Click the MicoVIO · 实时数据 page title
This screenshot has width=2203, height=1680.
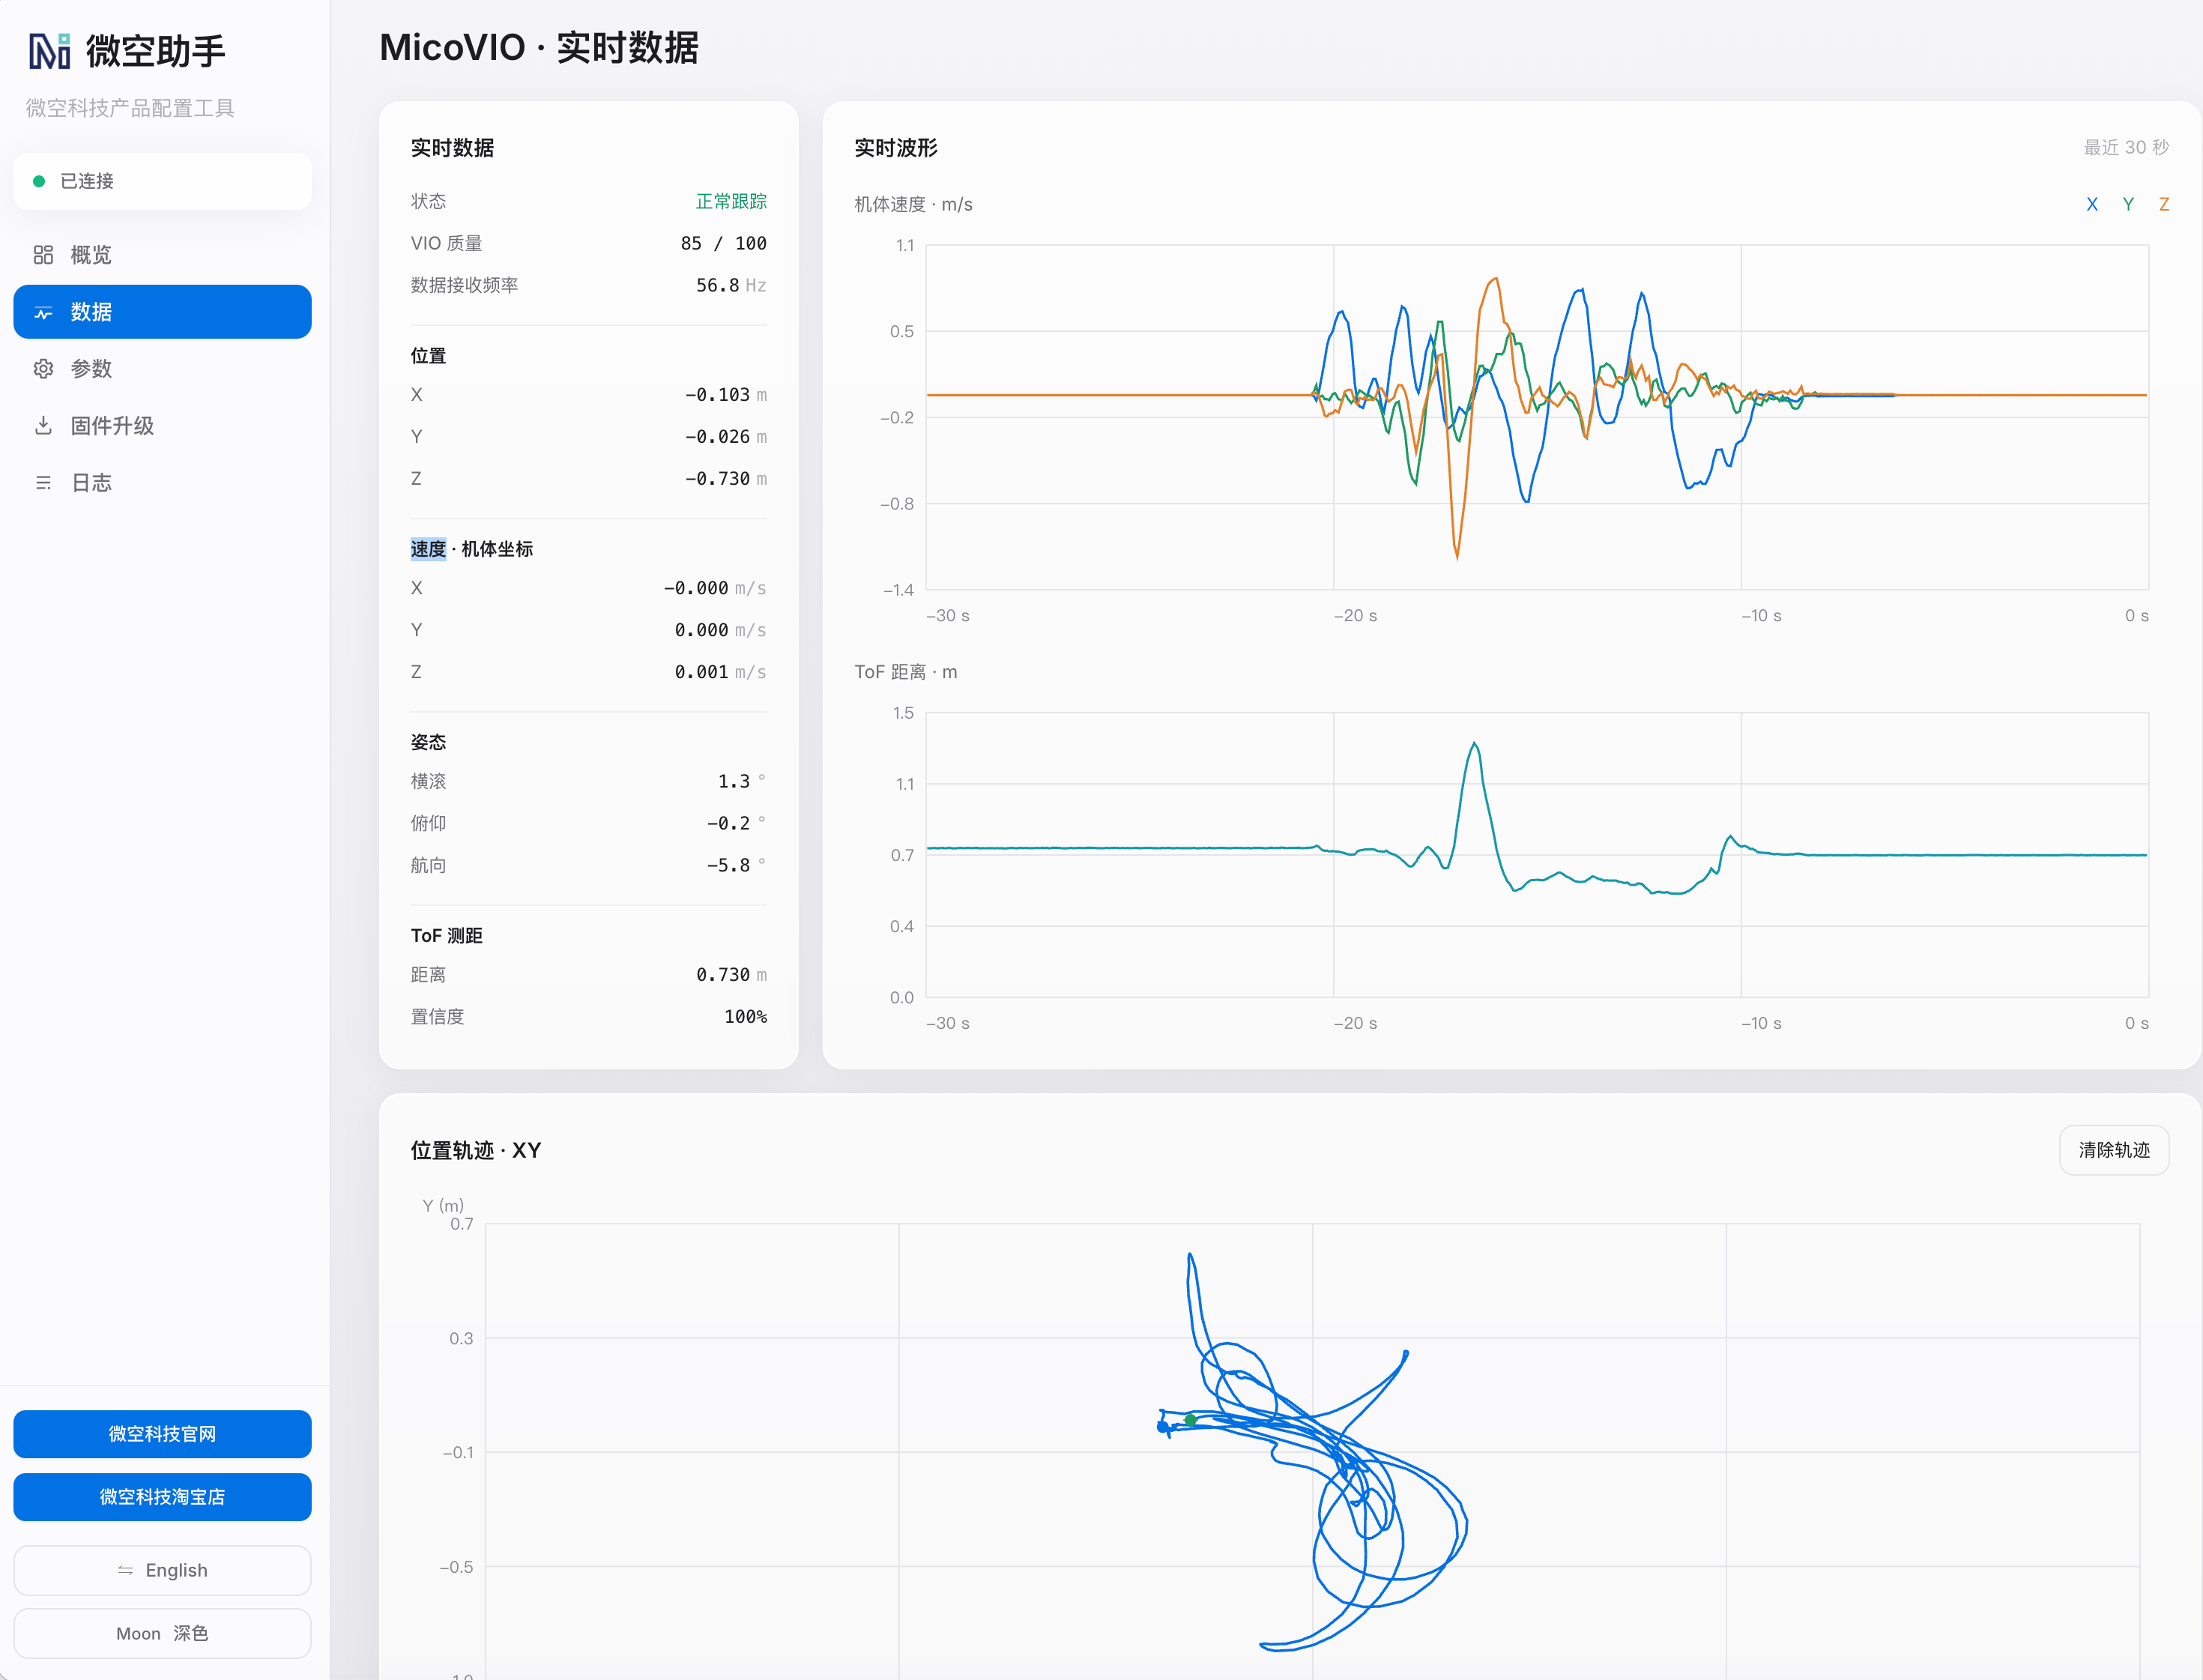tap(539, 47)
